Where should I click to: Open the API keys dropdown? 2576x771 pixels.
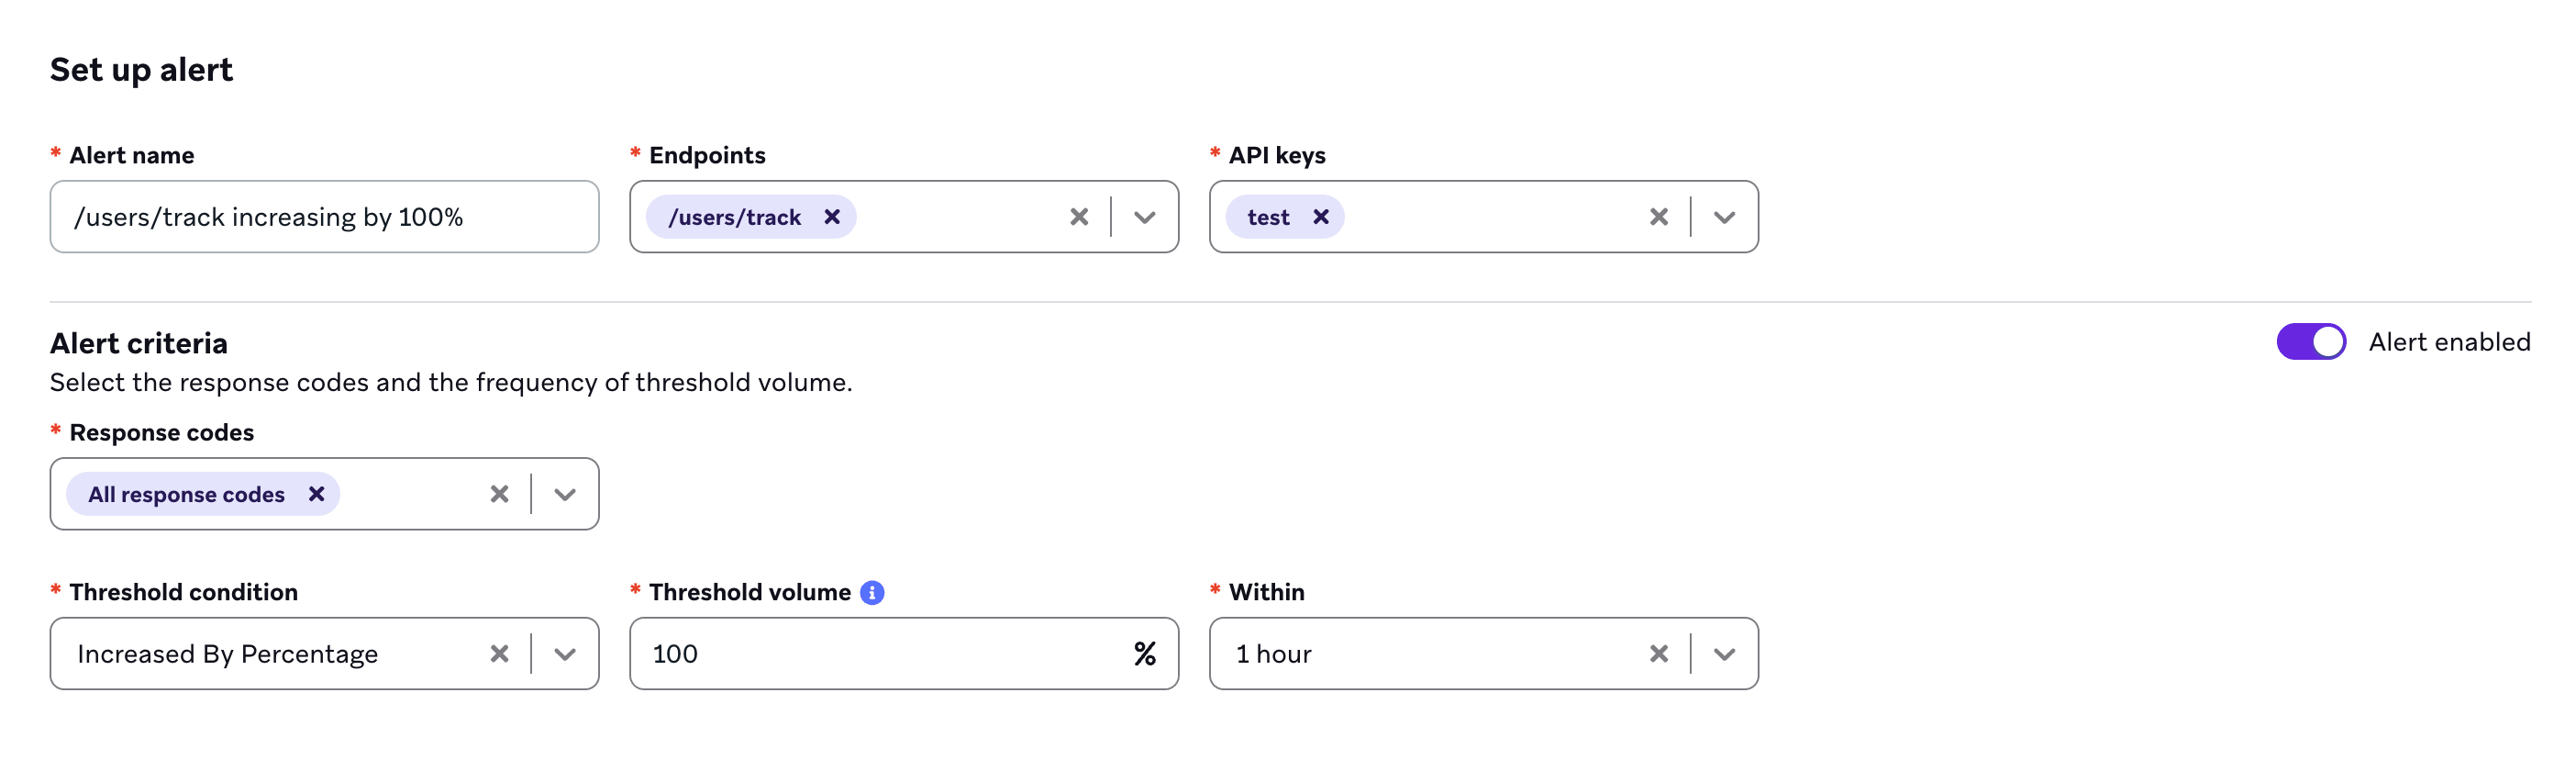coord(1723,216)
